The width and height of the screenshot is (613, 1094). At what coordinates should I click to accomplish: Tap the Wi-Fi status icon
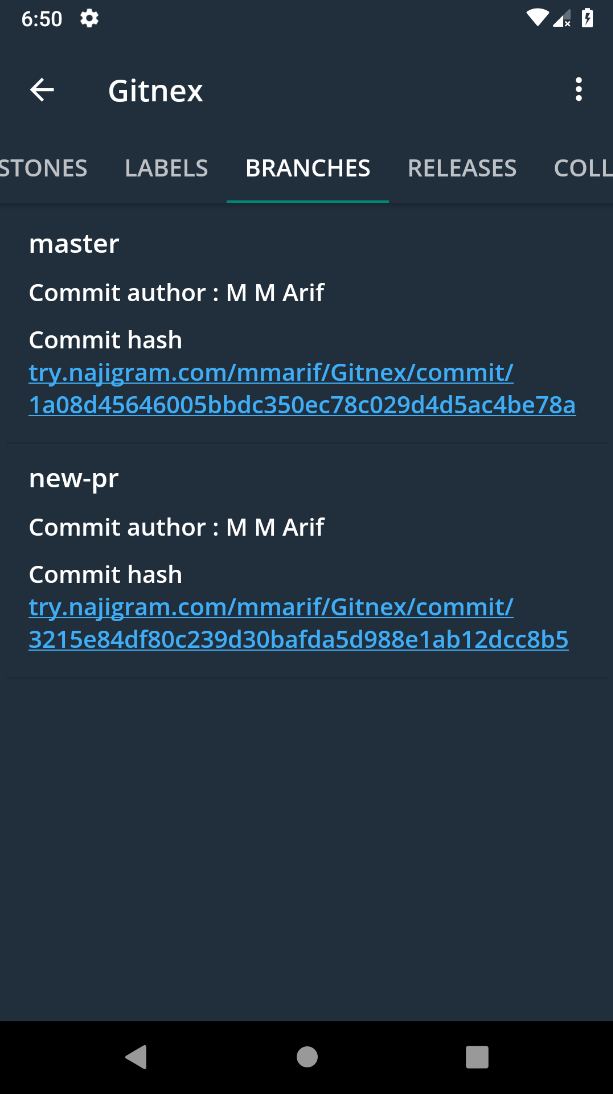[x=537, y=18]
